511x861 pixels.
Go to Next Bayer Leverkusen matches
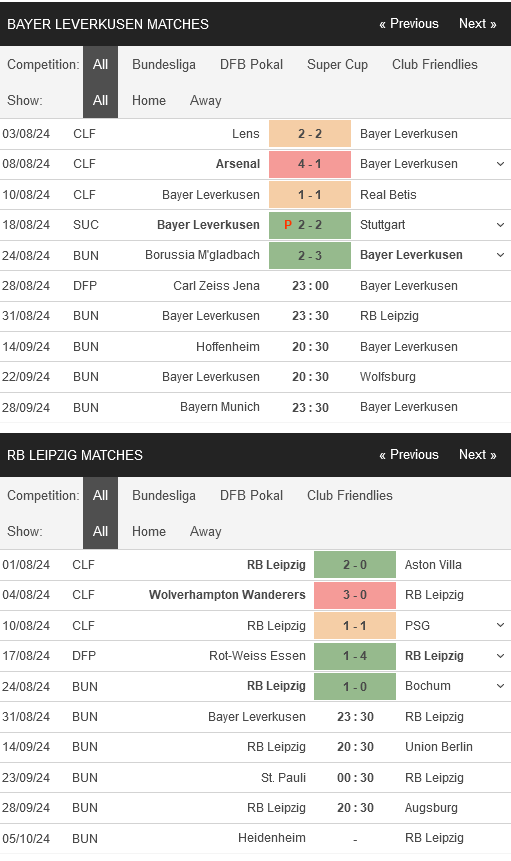(x=478, y=24)
